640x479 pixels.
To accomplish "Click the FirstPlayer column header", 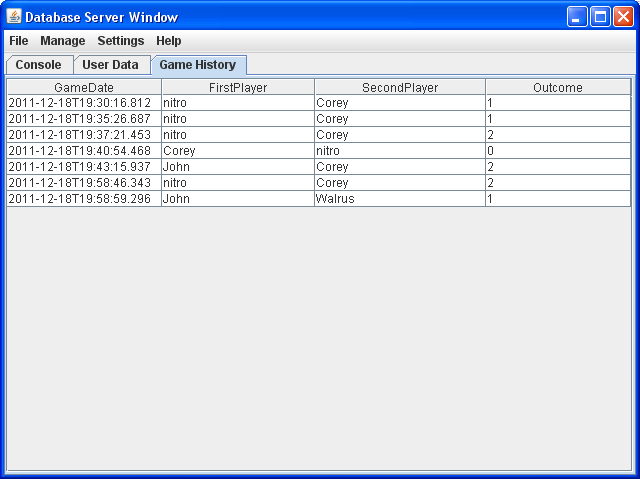I will (238, 87).
